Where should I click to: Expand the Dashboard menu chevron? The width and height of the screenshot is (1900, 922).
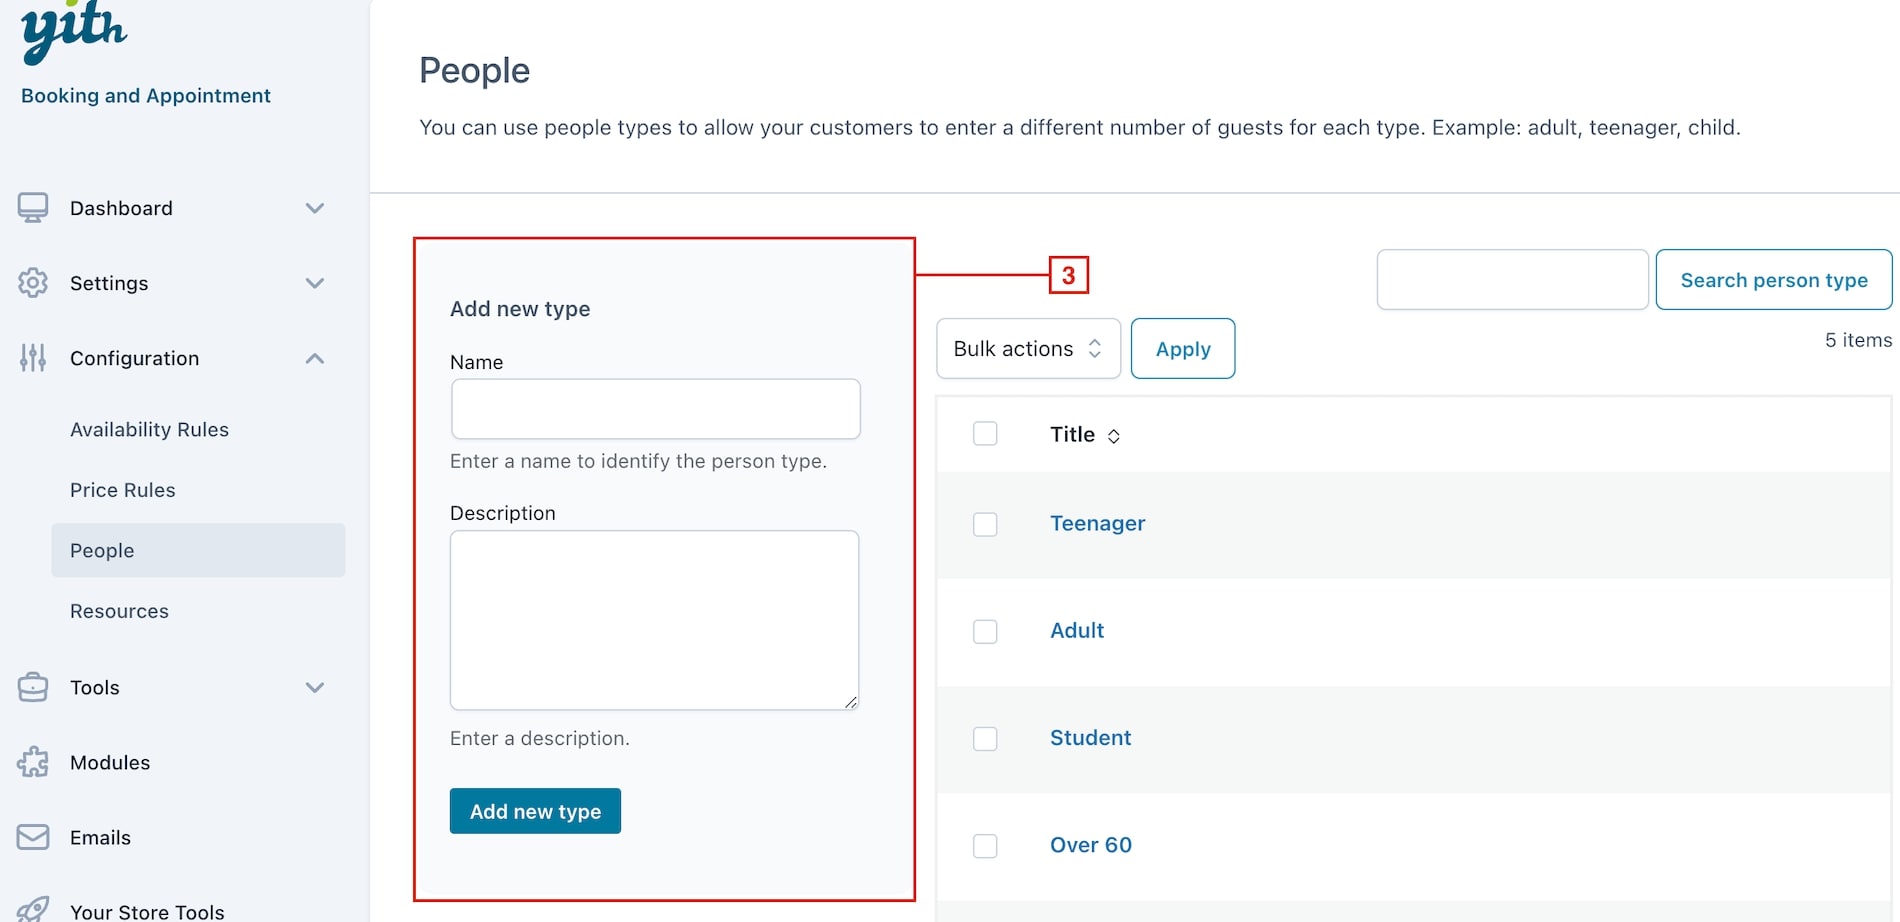(x=315, y=208)
